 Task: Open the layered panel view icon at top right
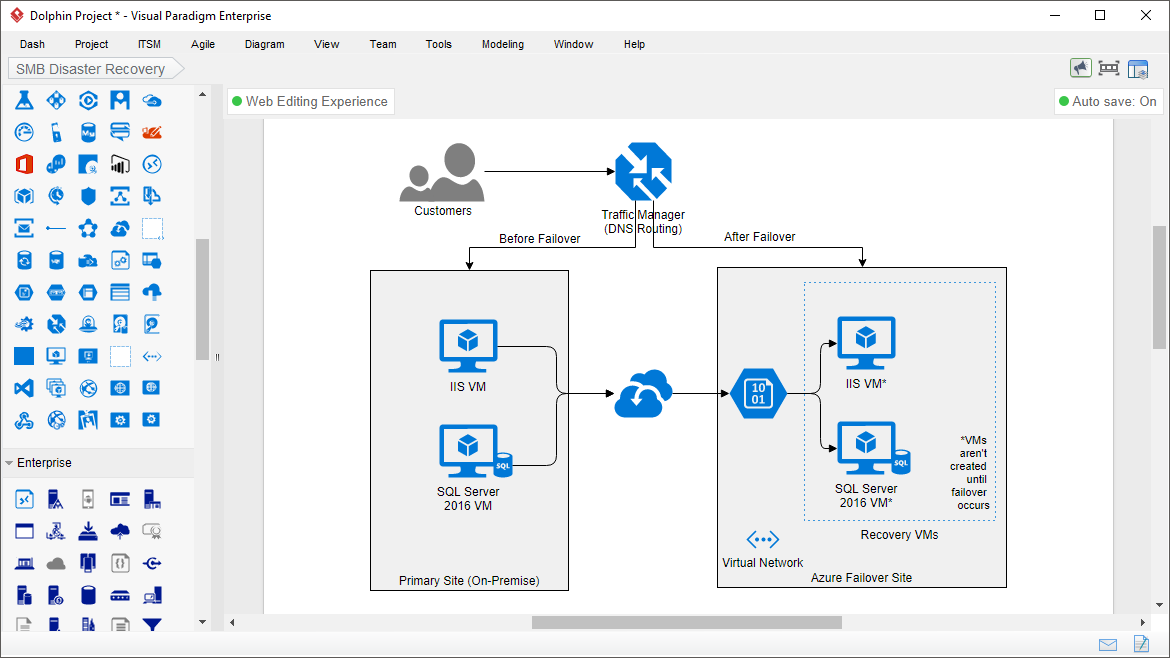click(1138, 67)
